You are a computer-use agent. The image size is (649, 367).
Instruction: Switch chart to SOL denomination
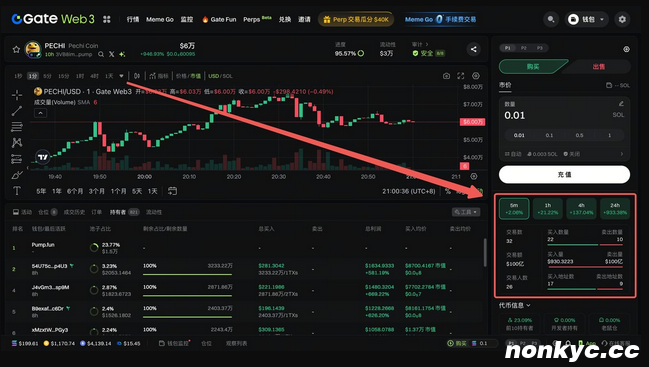[228, 76]
